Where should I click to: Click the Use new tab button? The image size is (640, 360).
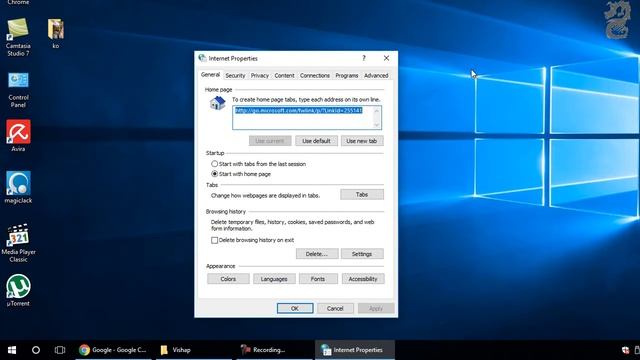(362, 141)
